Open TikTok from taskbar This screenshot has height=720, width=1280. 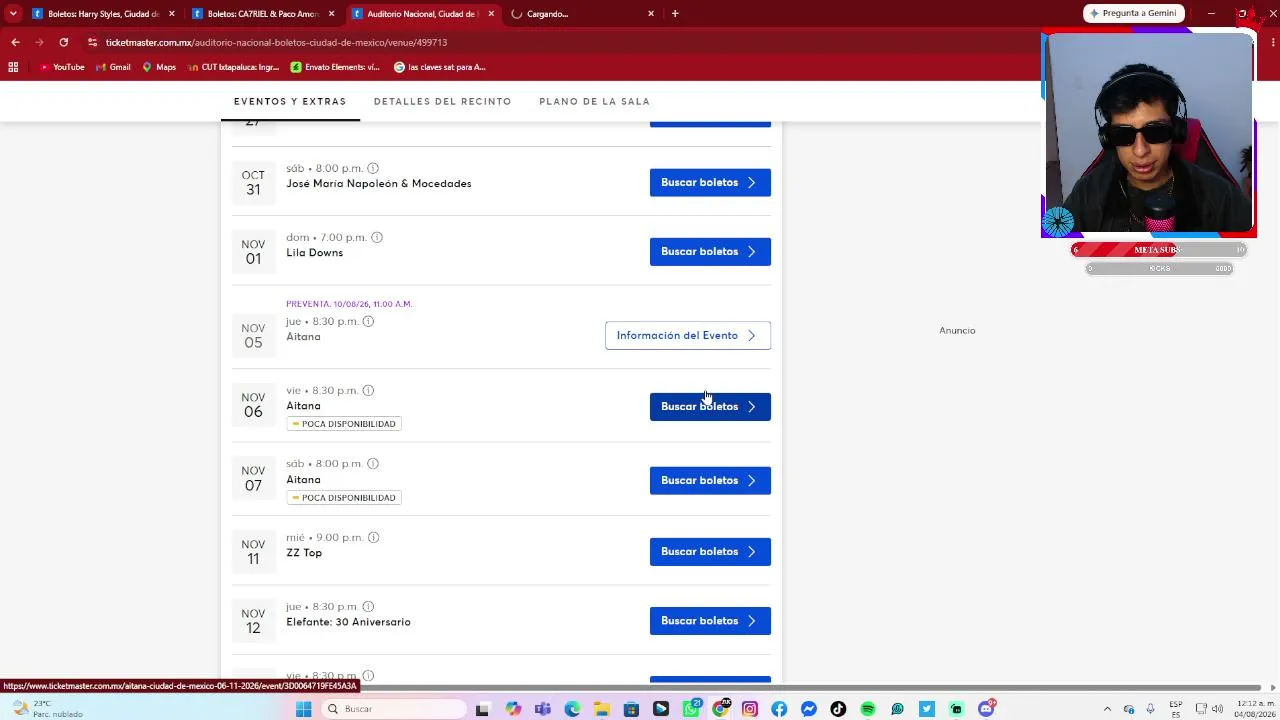click(x=838, y=709)
